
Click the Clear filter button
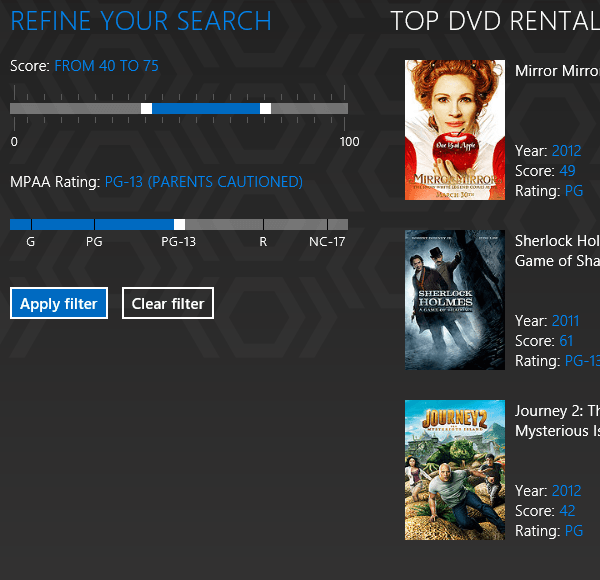tap(168, 303)
